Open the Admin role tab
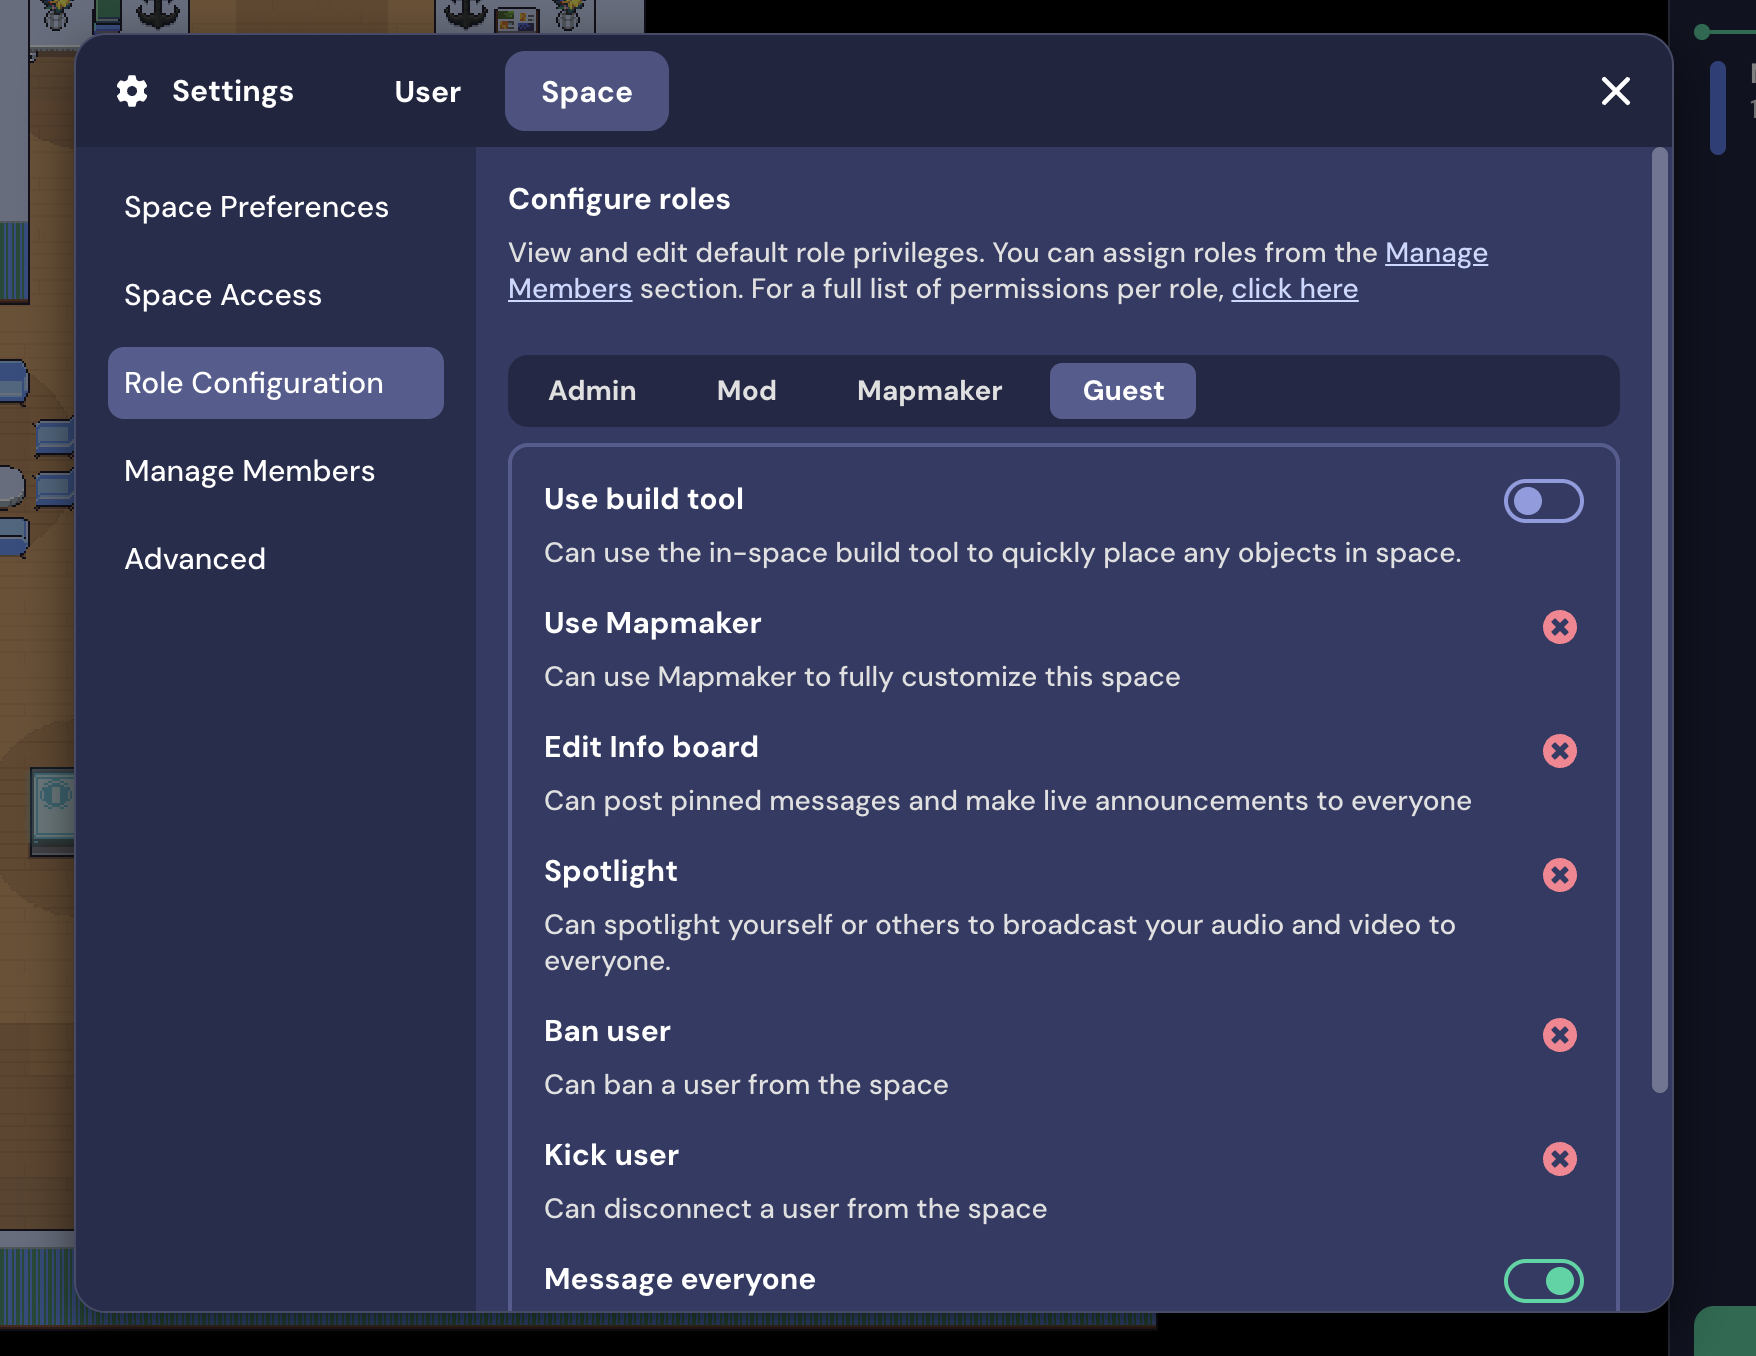1756x1356 pixels. click(x=592, y=391)
